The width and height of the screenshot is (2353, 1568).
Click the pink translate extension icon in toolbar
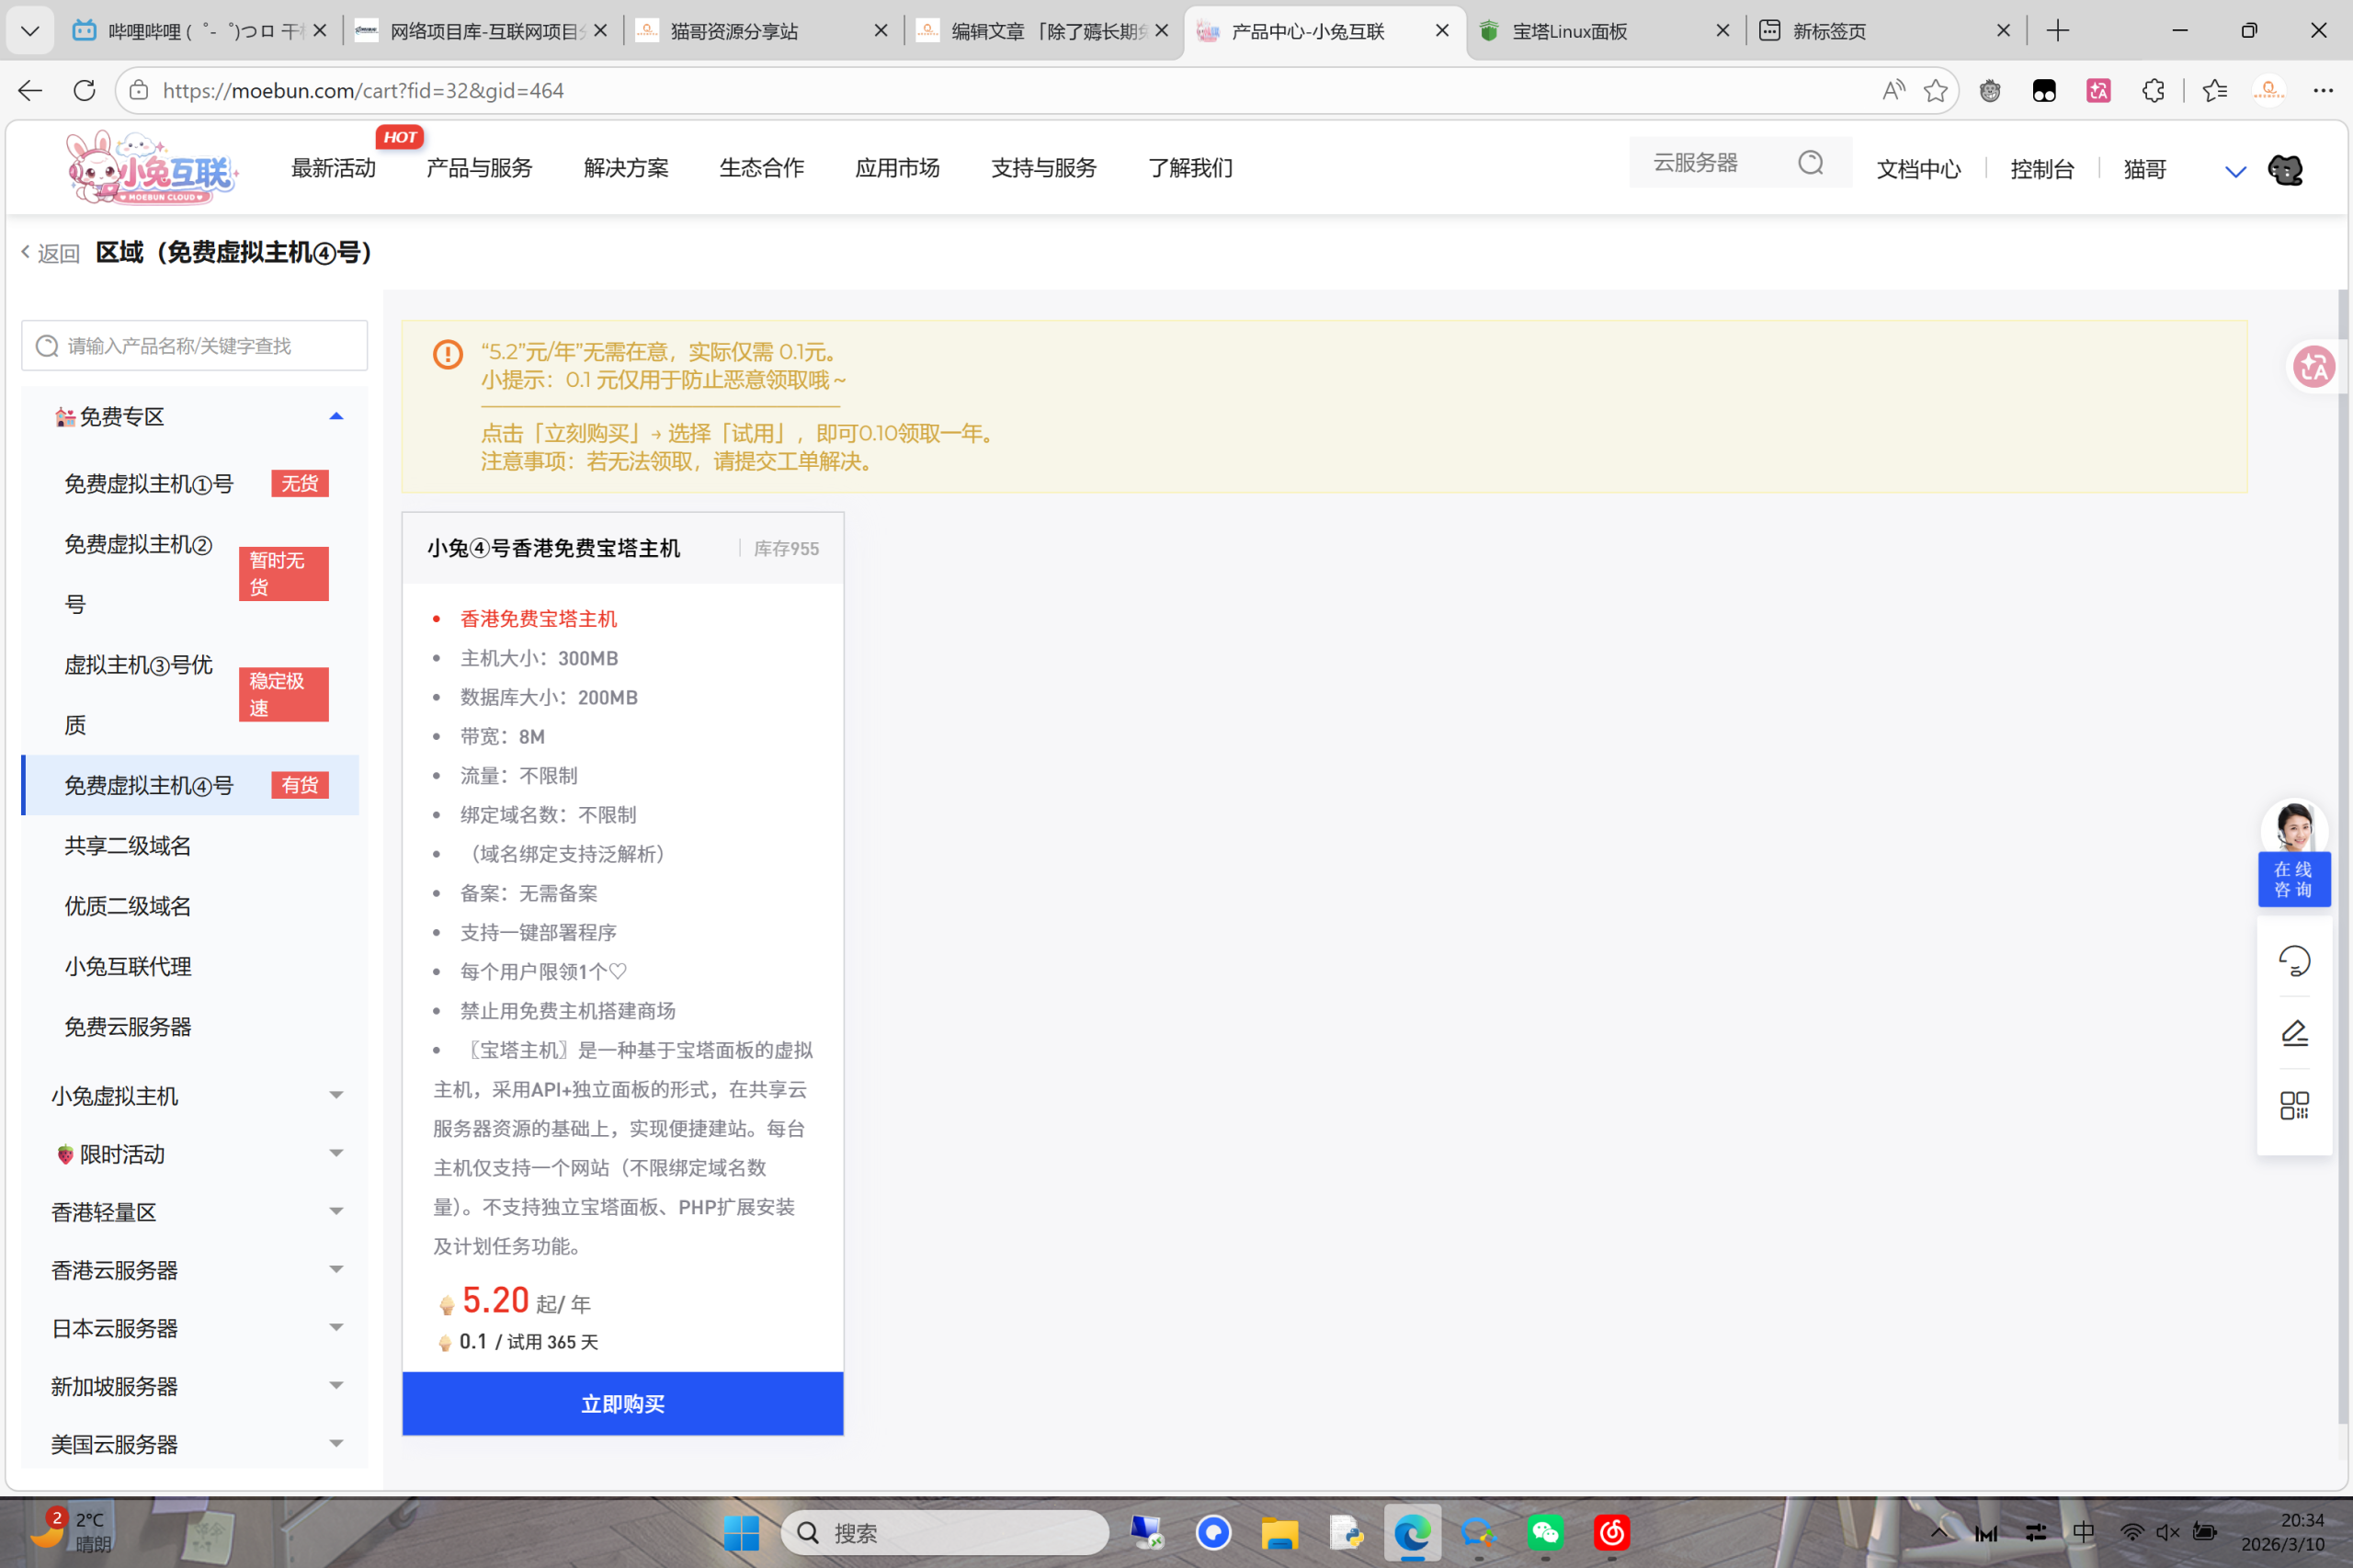(x=2099, y=91)
